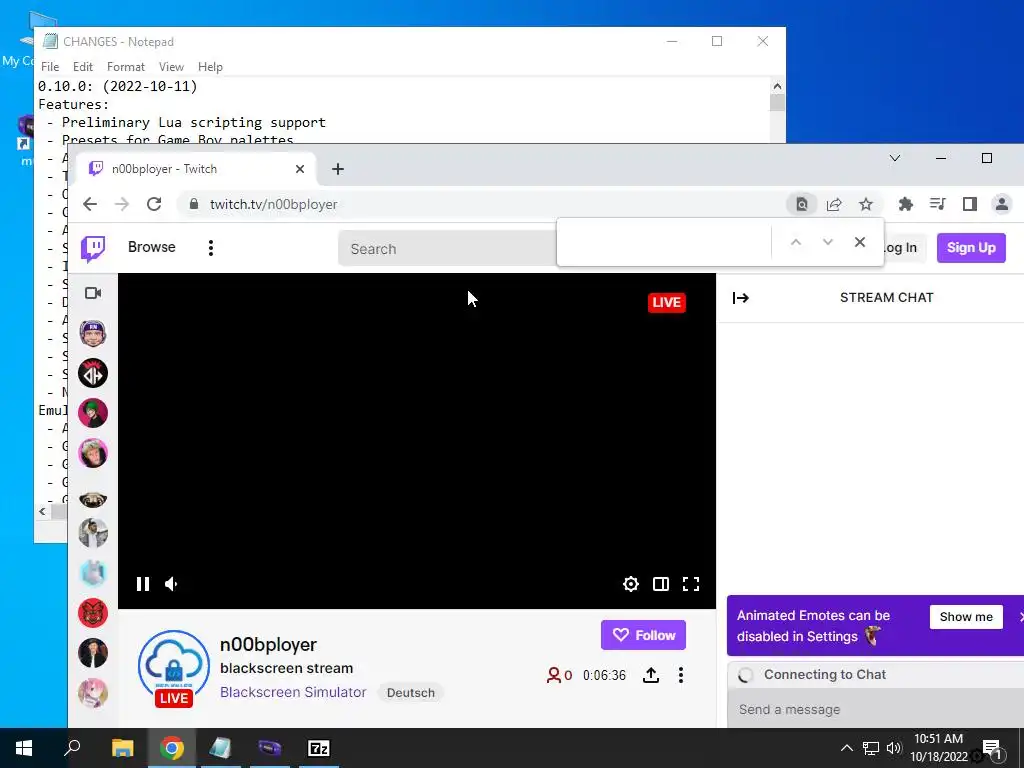This screenshot has width=1024, height=768.
Task: Click the find-in-page magnifier icon in the address bar
Action: click(801, 204)
